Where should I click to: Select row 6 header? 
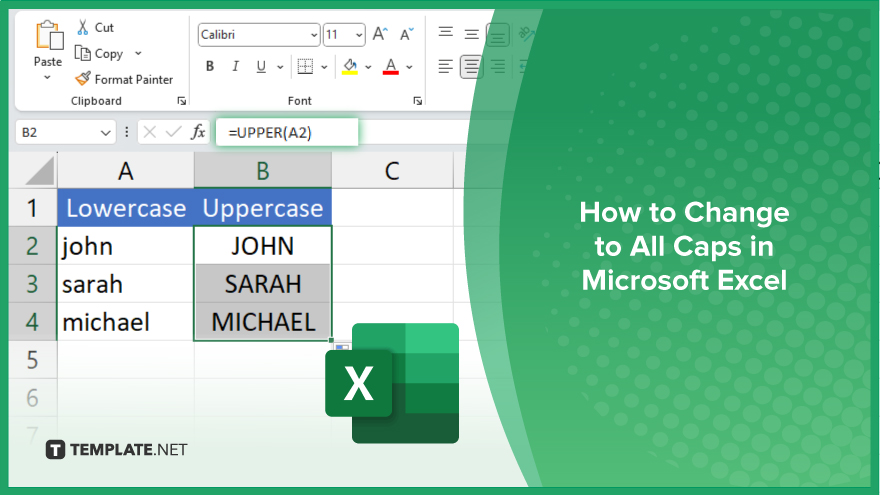[33, 397]
